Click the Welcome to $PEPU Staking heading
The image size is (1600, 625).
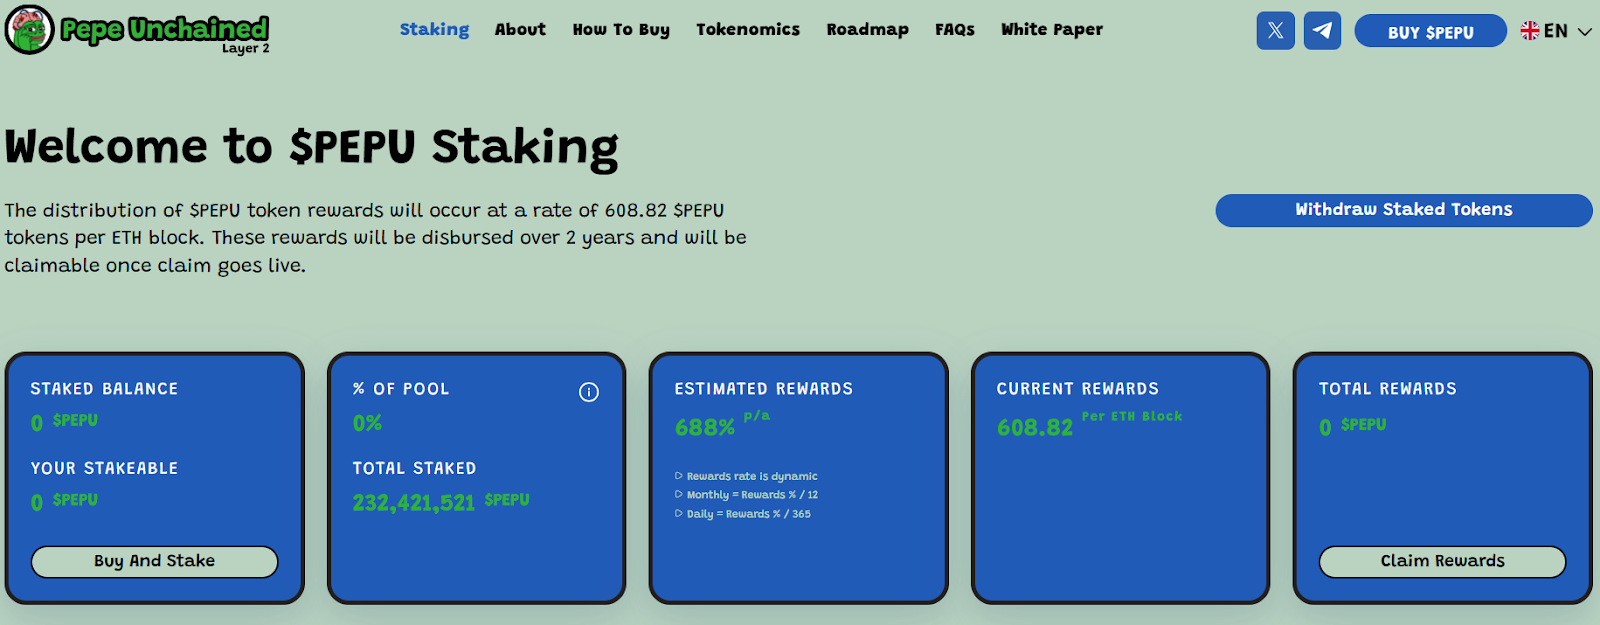tap(311, 147)
